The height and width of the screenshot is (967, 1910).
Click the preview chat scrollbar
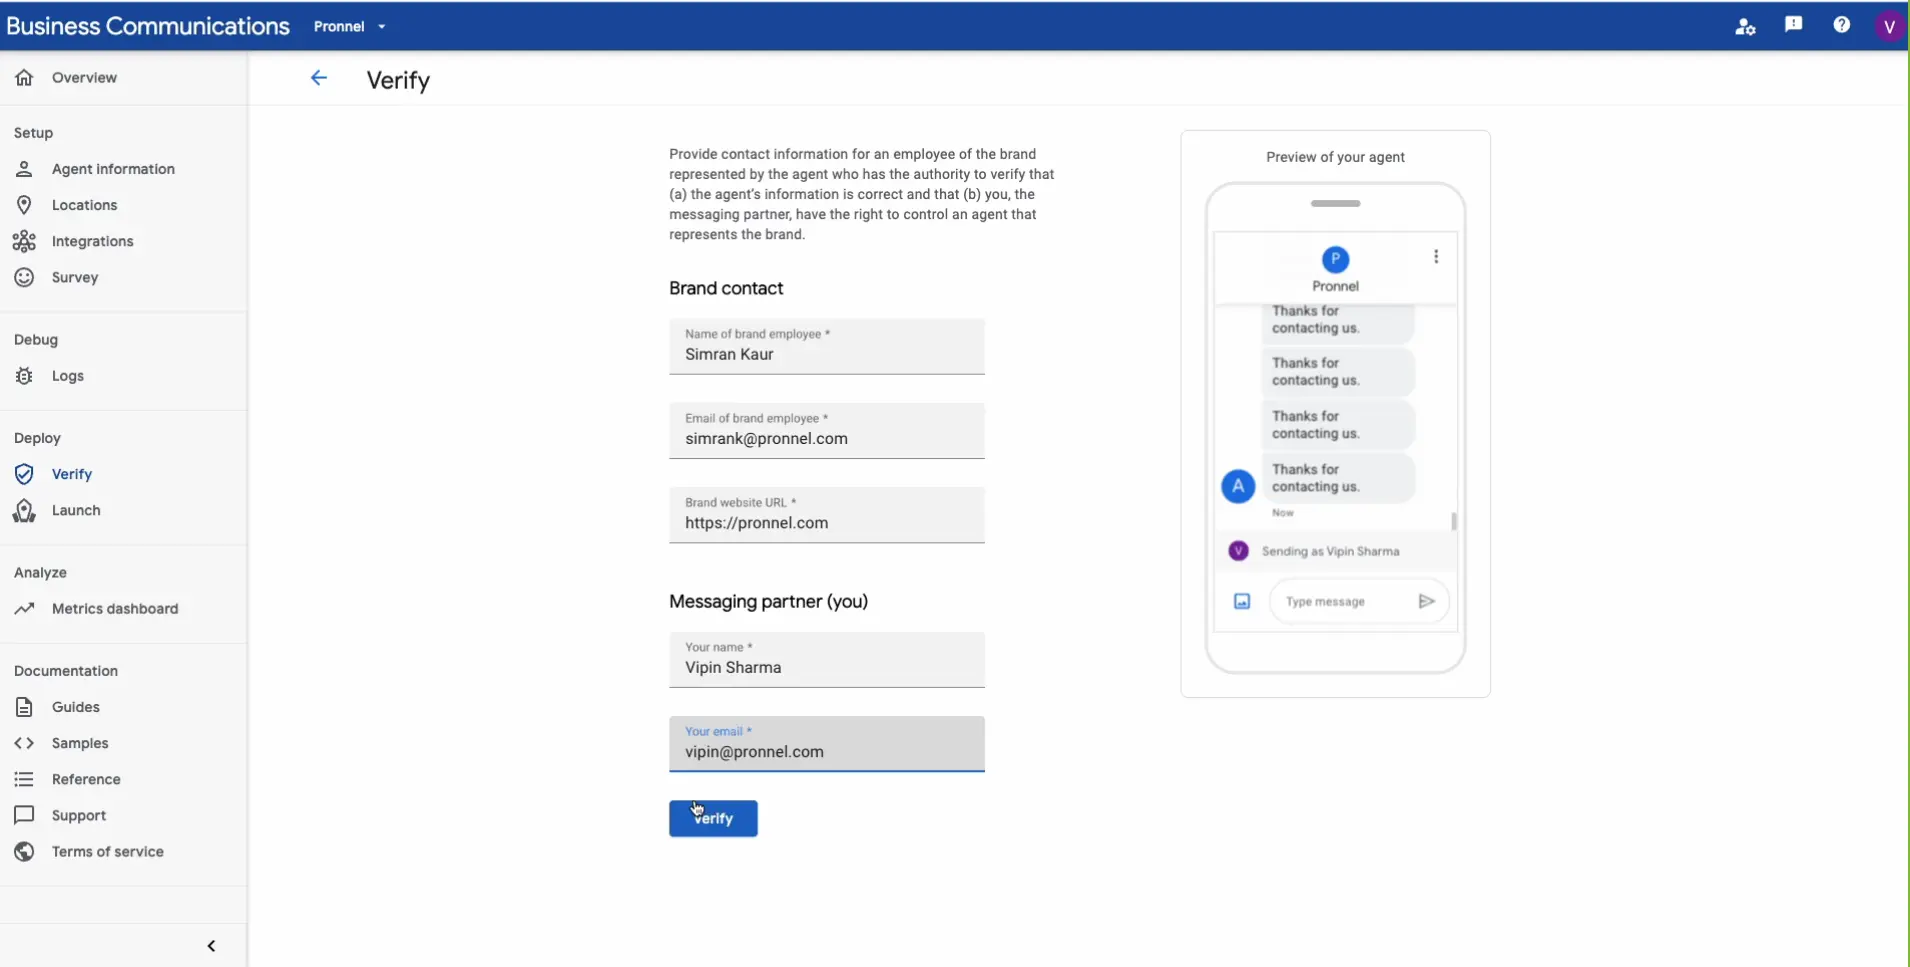click(1454, 521)
